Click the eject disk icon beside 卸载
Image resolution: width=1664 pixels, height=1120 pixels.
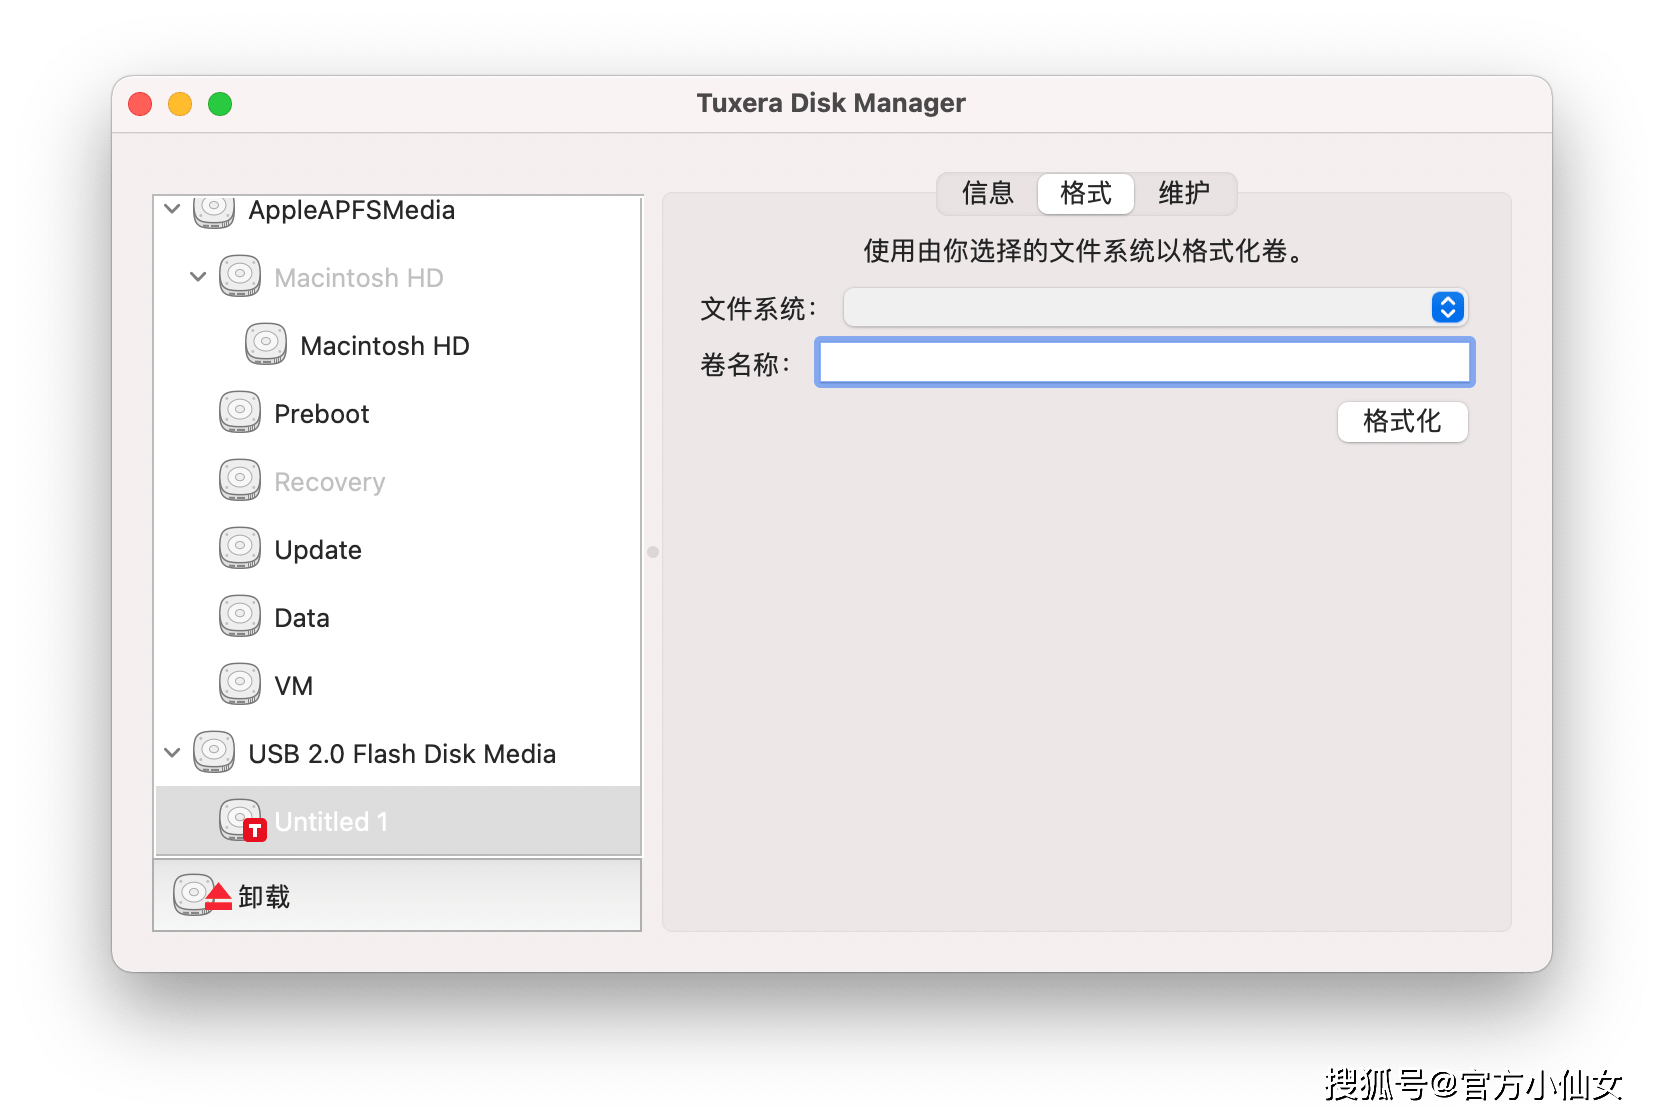[202, 896]
